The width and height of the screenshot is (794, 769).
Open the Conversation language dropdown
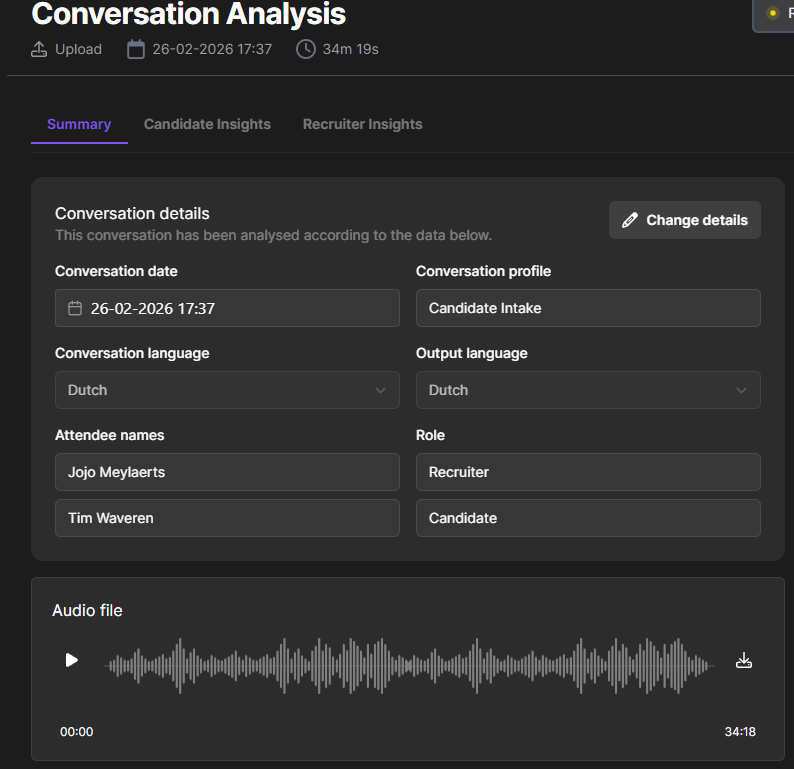tap(227, 390)
